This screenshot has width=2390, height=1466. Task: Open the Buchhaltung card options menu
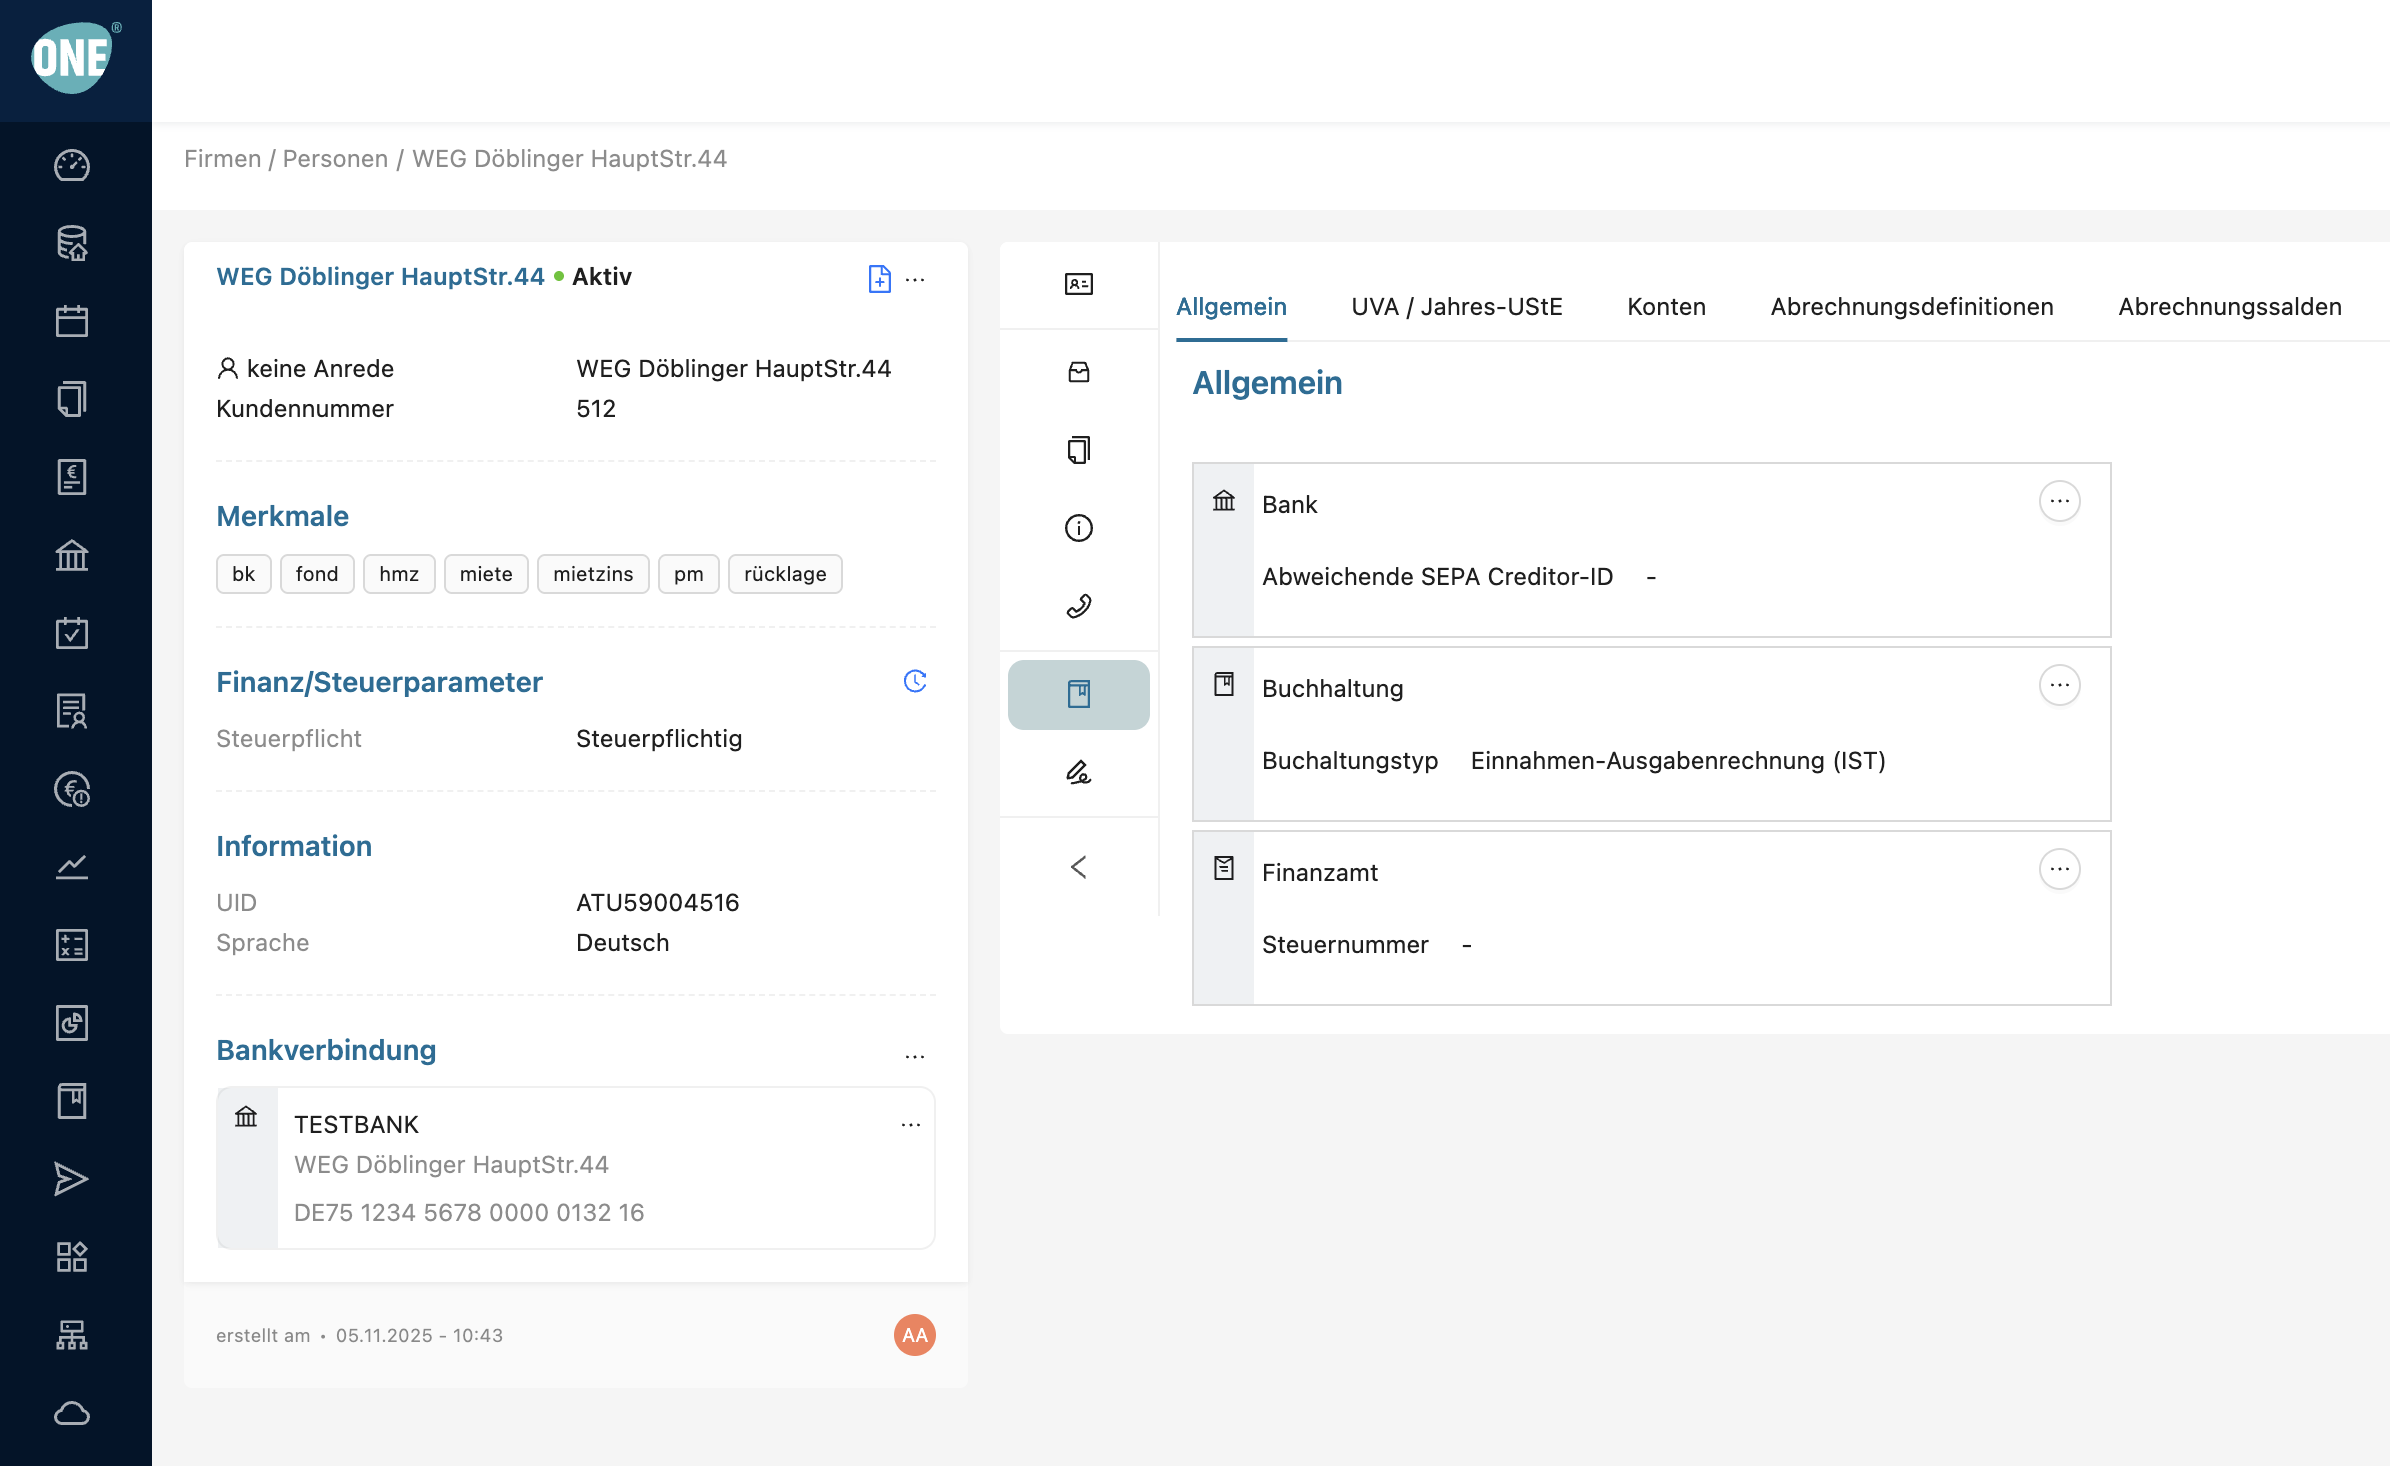coord(2059,686)
